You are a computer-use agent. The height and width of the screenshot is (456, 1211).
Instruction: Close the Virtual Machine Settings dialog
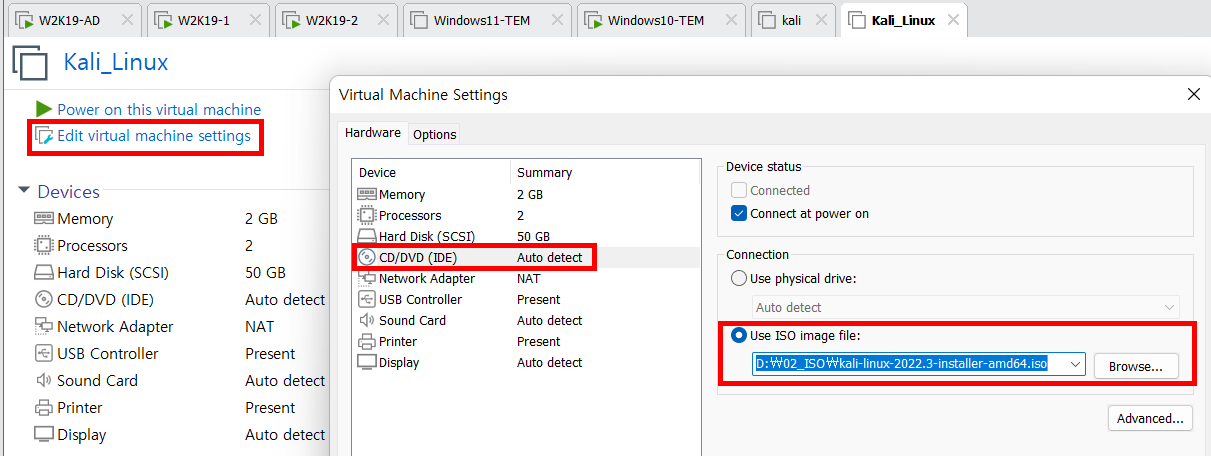coord(1193,95)
